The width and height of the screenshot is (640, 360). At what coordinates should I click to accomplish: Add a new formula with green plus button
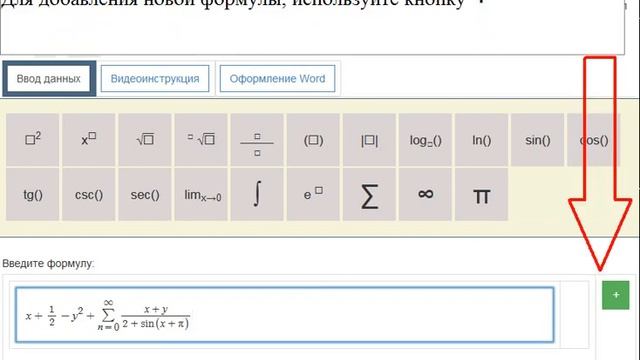(x=616, y=295)
